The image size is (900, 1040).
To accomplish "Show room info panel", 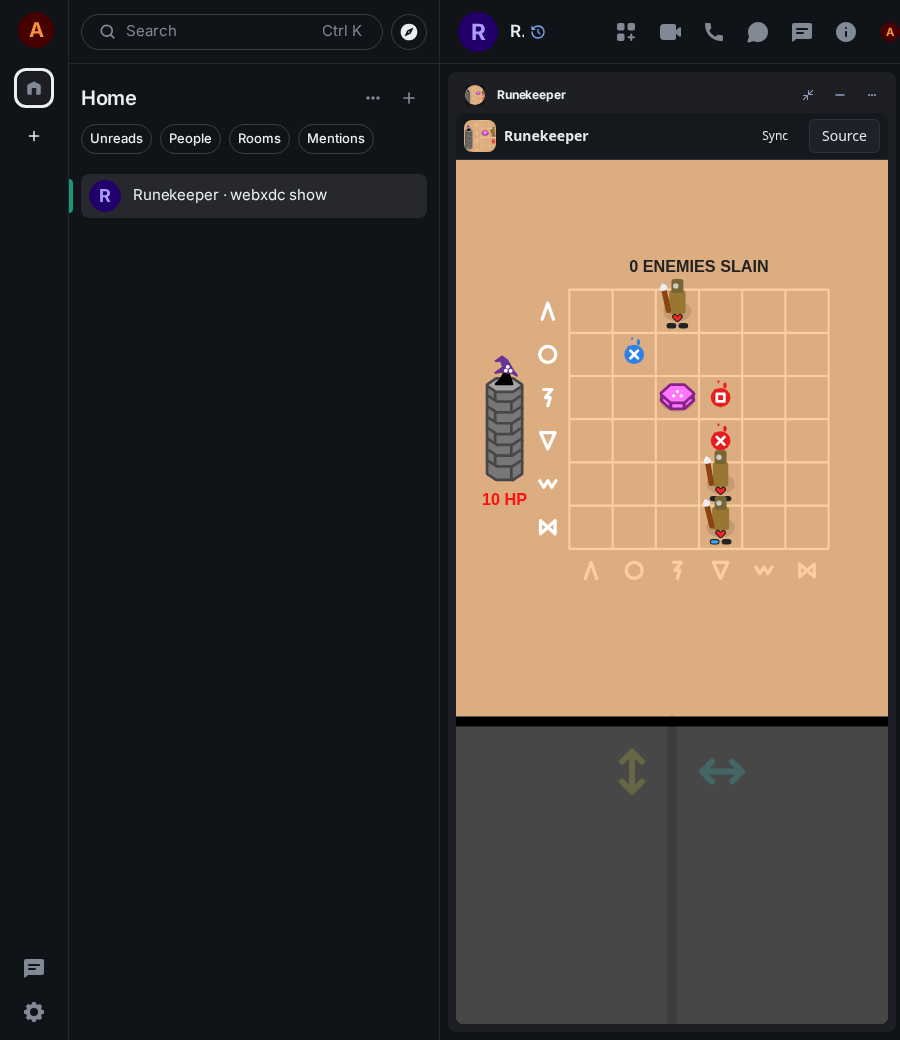I will point(846,32).
